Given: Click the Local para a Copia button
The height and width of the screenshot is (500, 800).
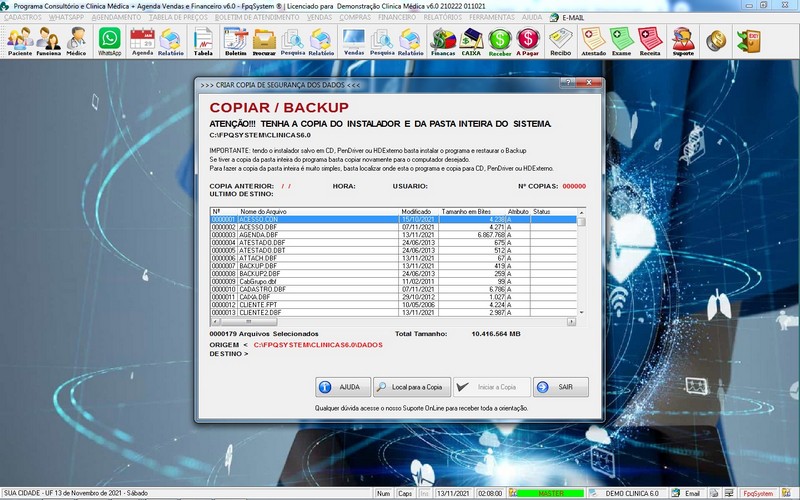Looking at the screenshot, I should pos(412,387).
